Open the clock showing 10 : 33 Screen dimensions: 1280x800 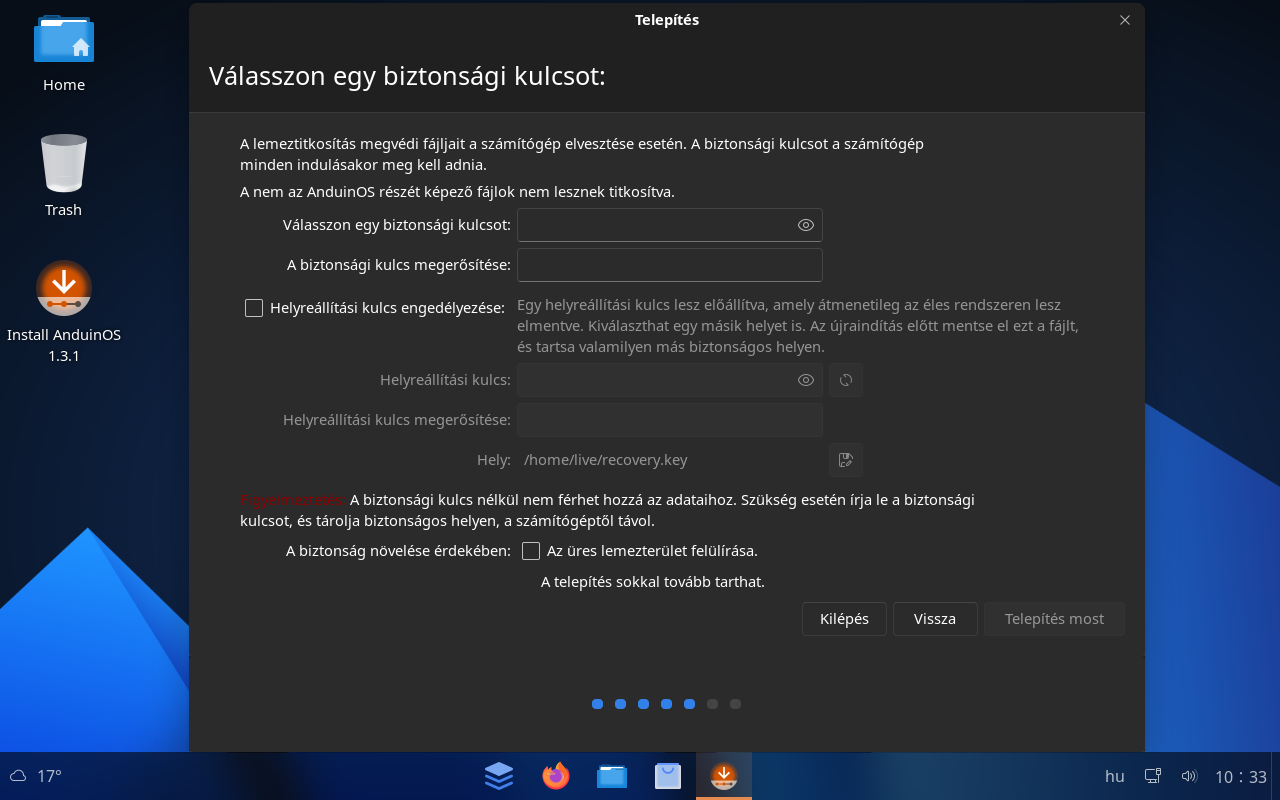[1241, 776]
